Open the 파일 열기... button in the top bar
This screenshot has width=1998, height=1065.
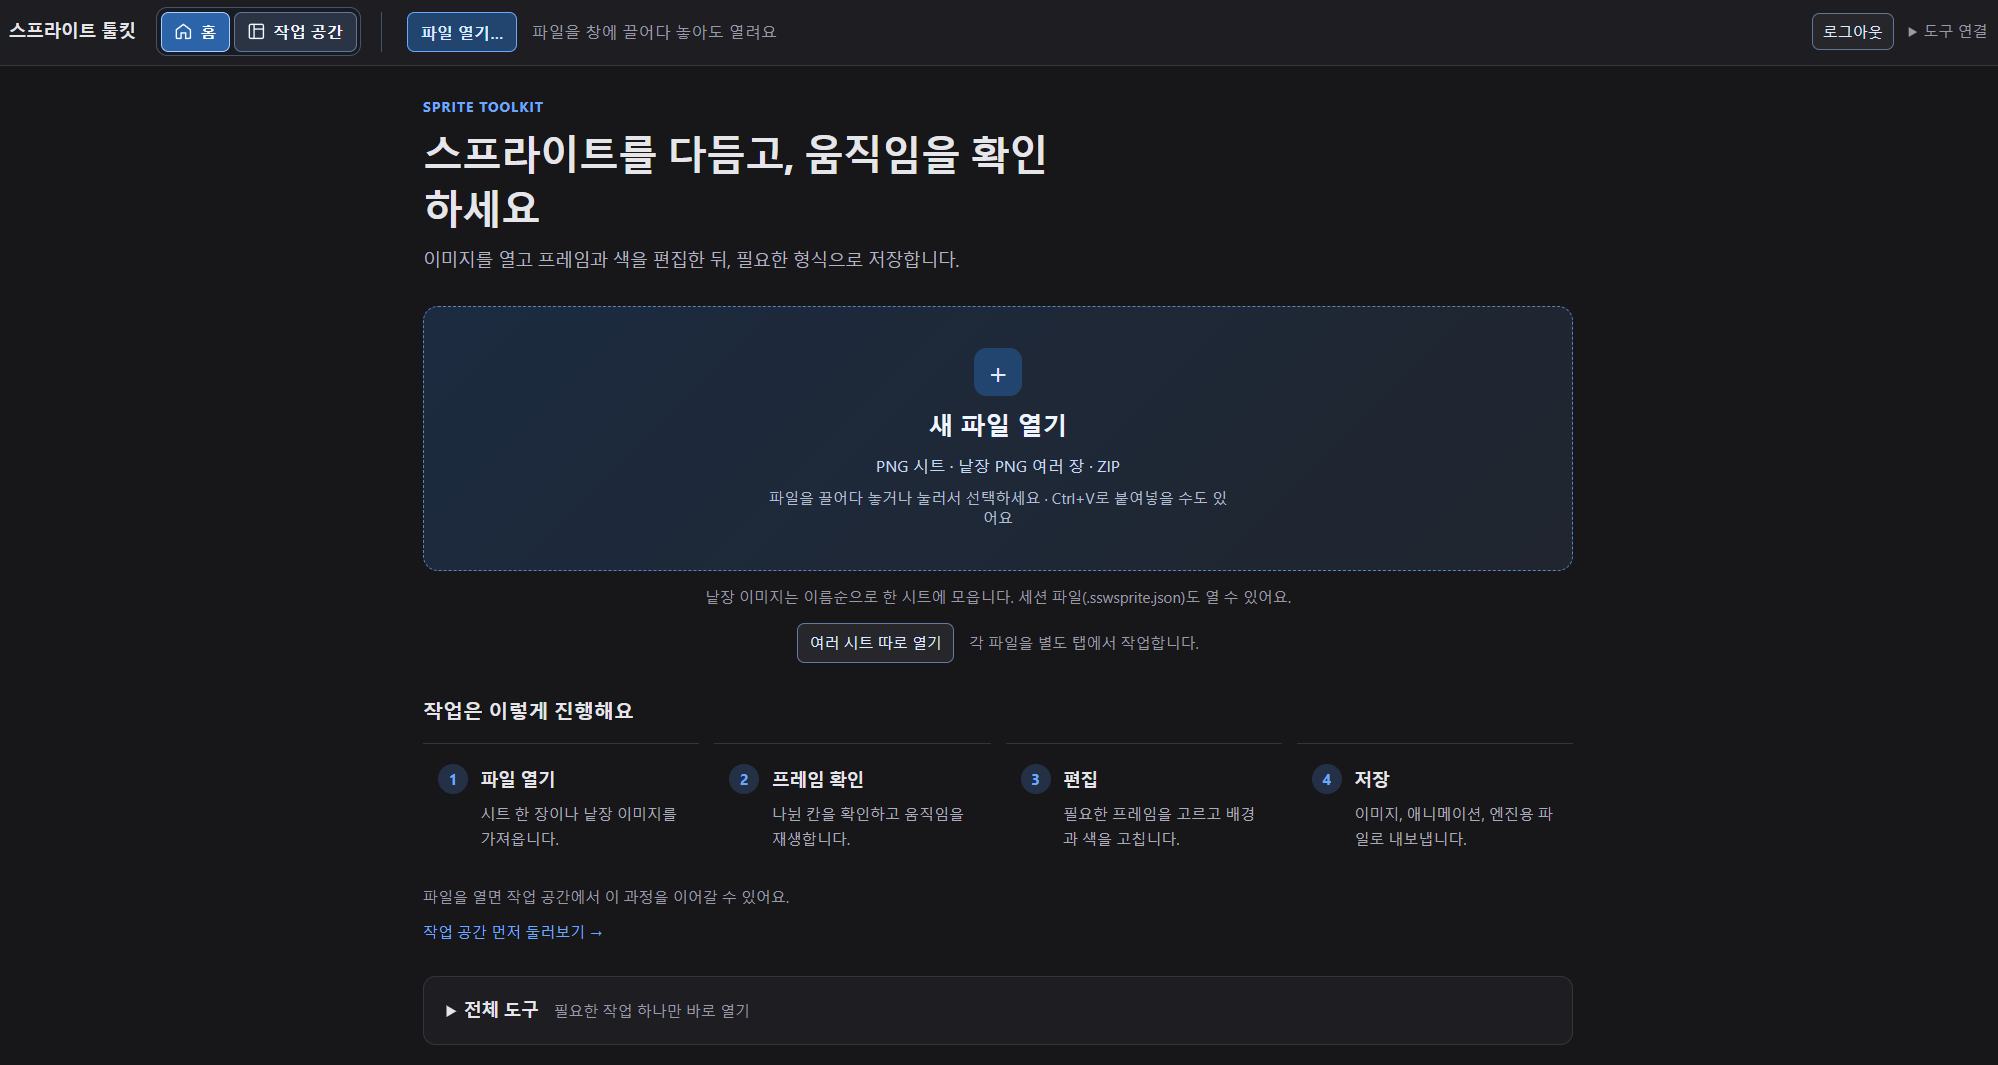pos(462,32)
